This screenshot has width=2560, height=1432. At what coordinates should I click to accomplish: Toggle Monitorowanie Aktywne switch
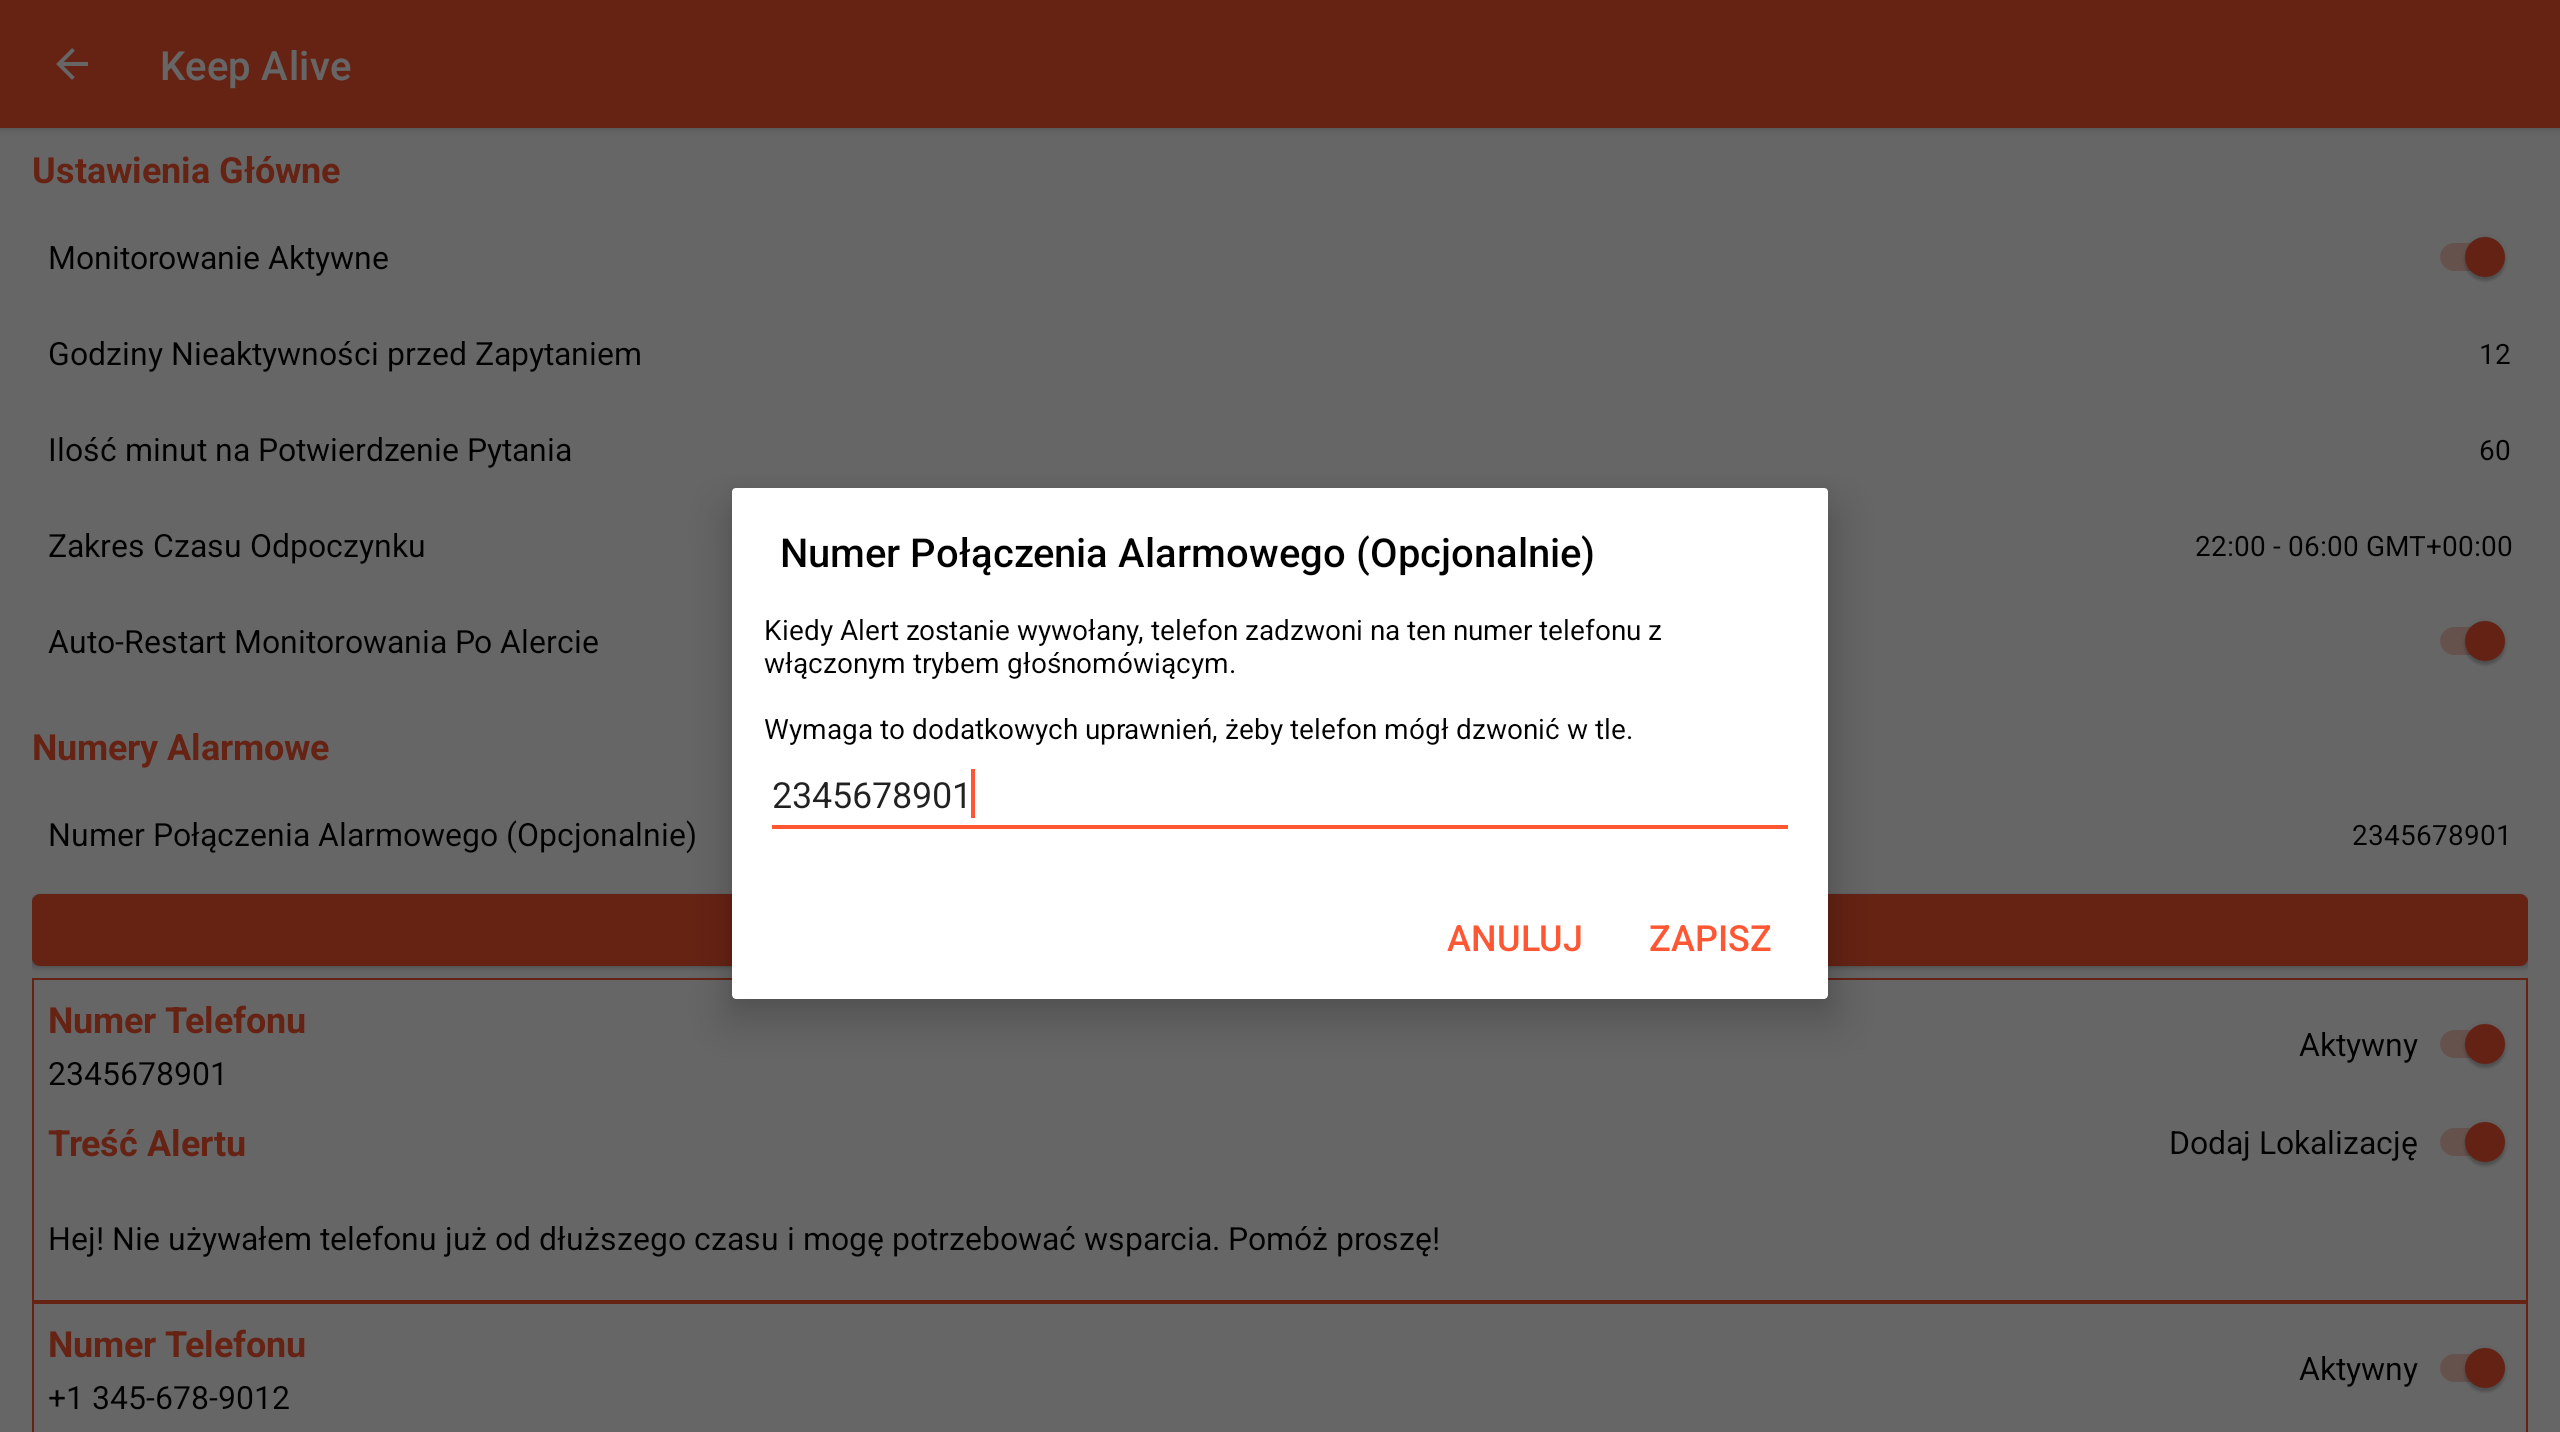[x=2472, y=258]
